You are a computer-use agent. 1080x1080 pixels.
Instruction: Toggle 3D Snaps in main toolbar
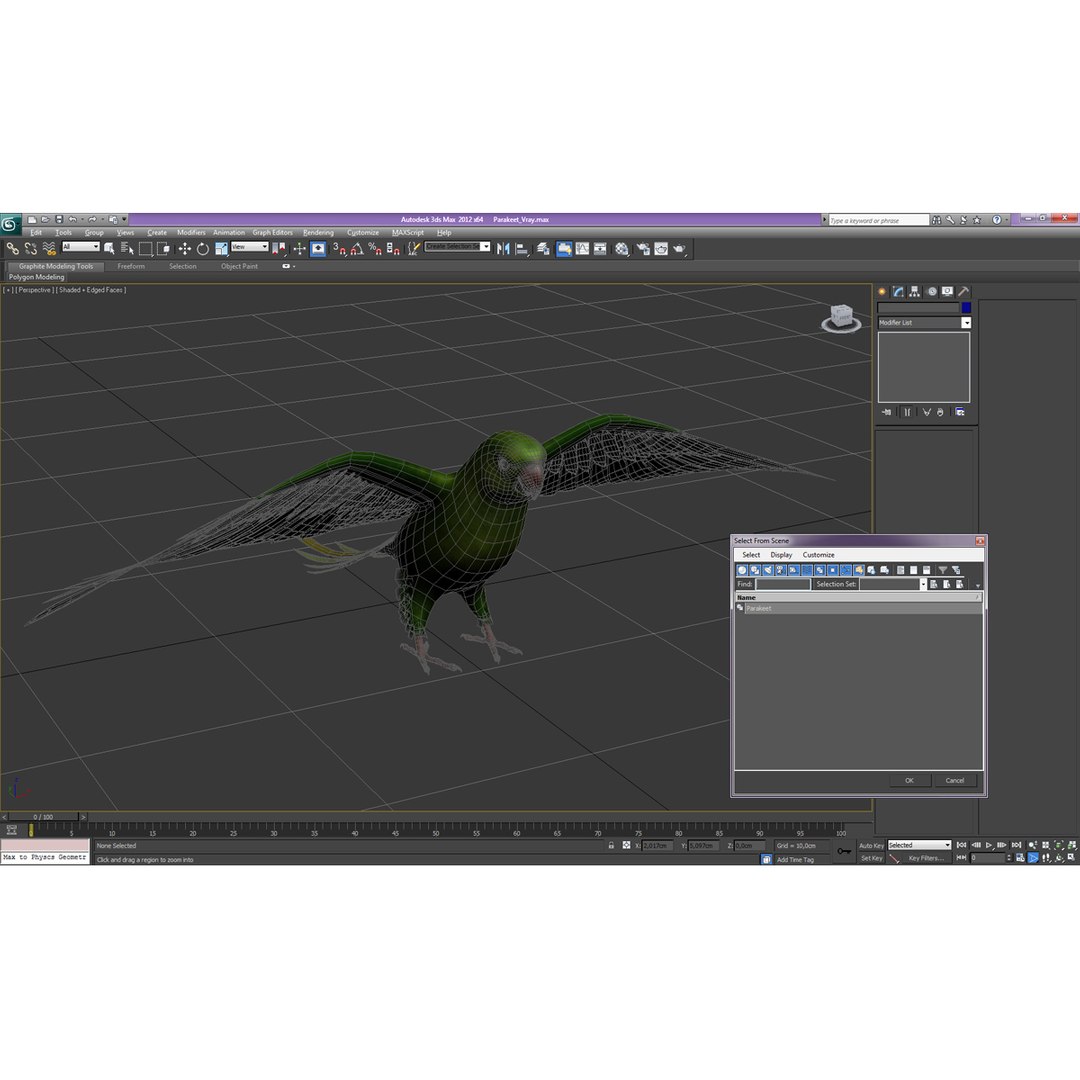point(339,249)
